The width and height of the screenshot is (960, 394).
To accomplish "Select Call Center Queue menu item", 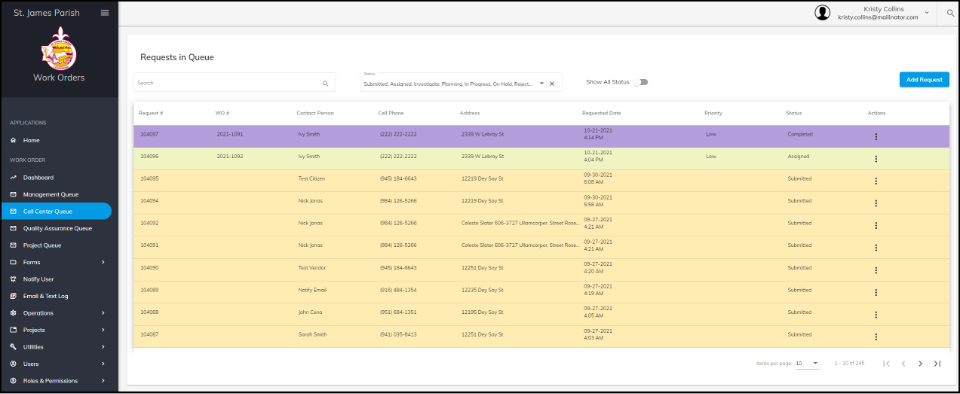I will (x=56, y=211).
